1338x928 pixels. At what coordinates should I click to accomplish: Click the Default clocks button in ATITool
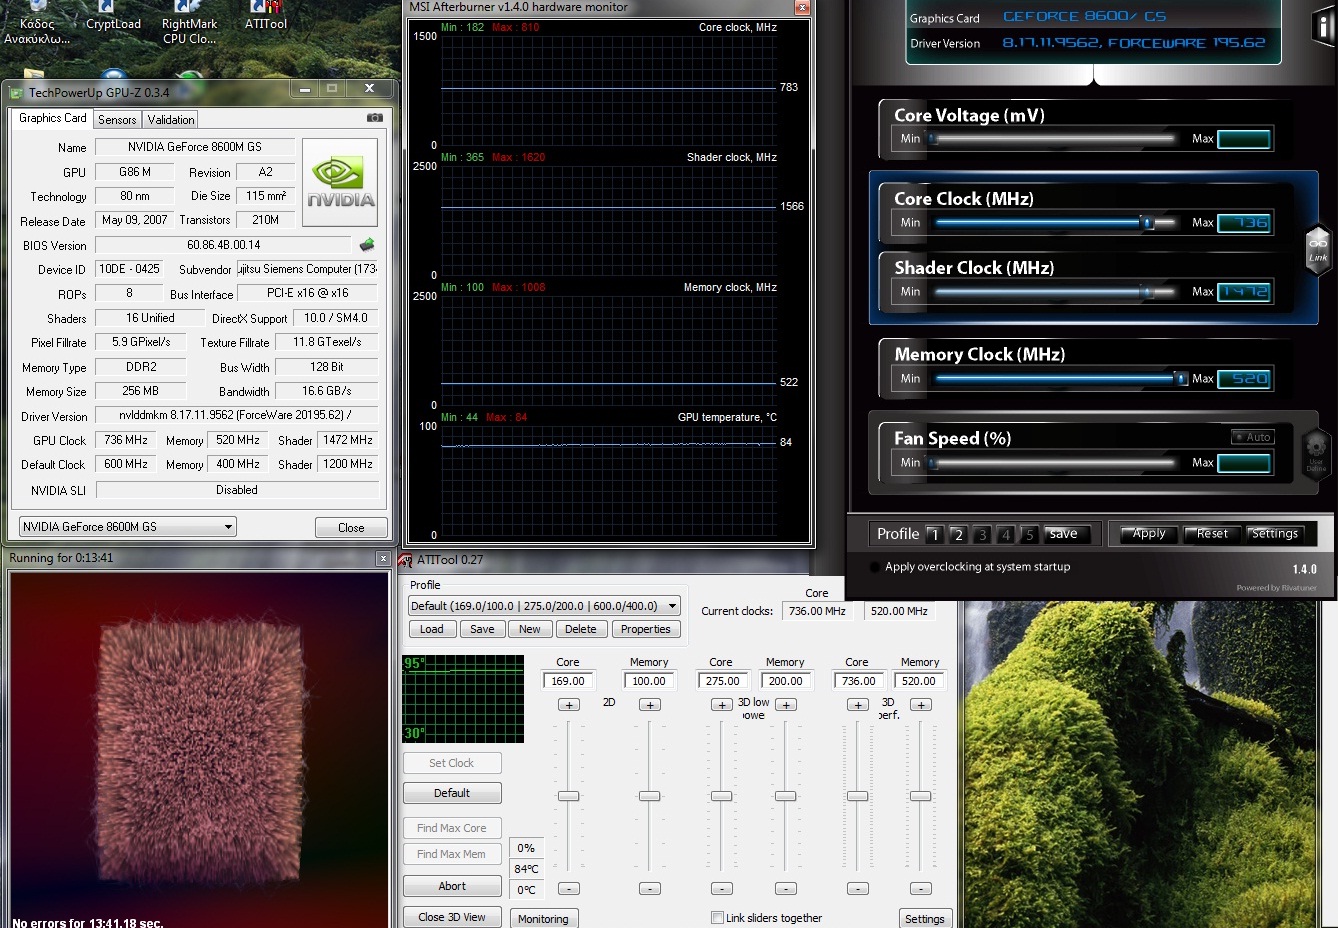[452, 793]
